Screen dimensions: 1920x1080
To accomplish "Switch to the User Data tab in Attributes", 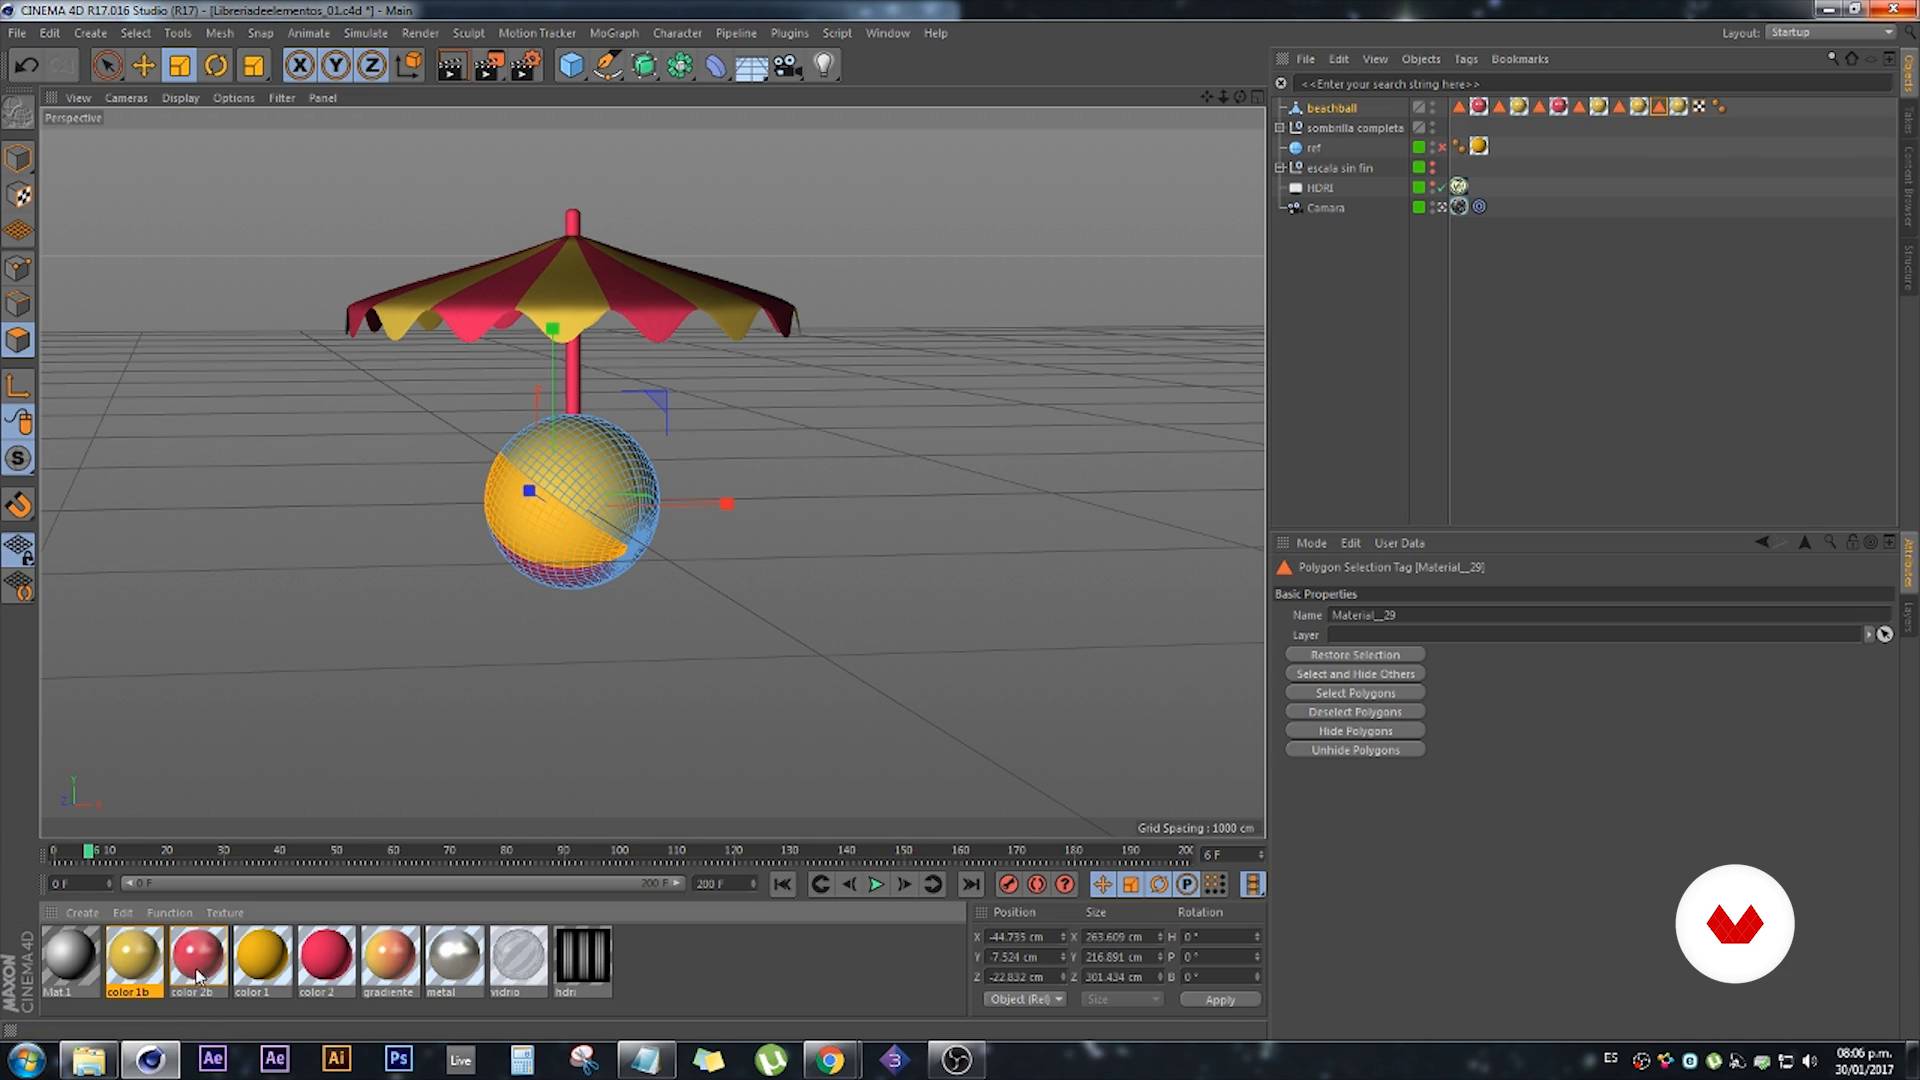I will (x=1398, y=543).
